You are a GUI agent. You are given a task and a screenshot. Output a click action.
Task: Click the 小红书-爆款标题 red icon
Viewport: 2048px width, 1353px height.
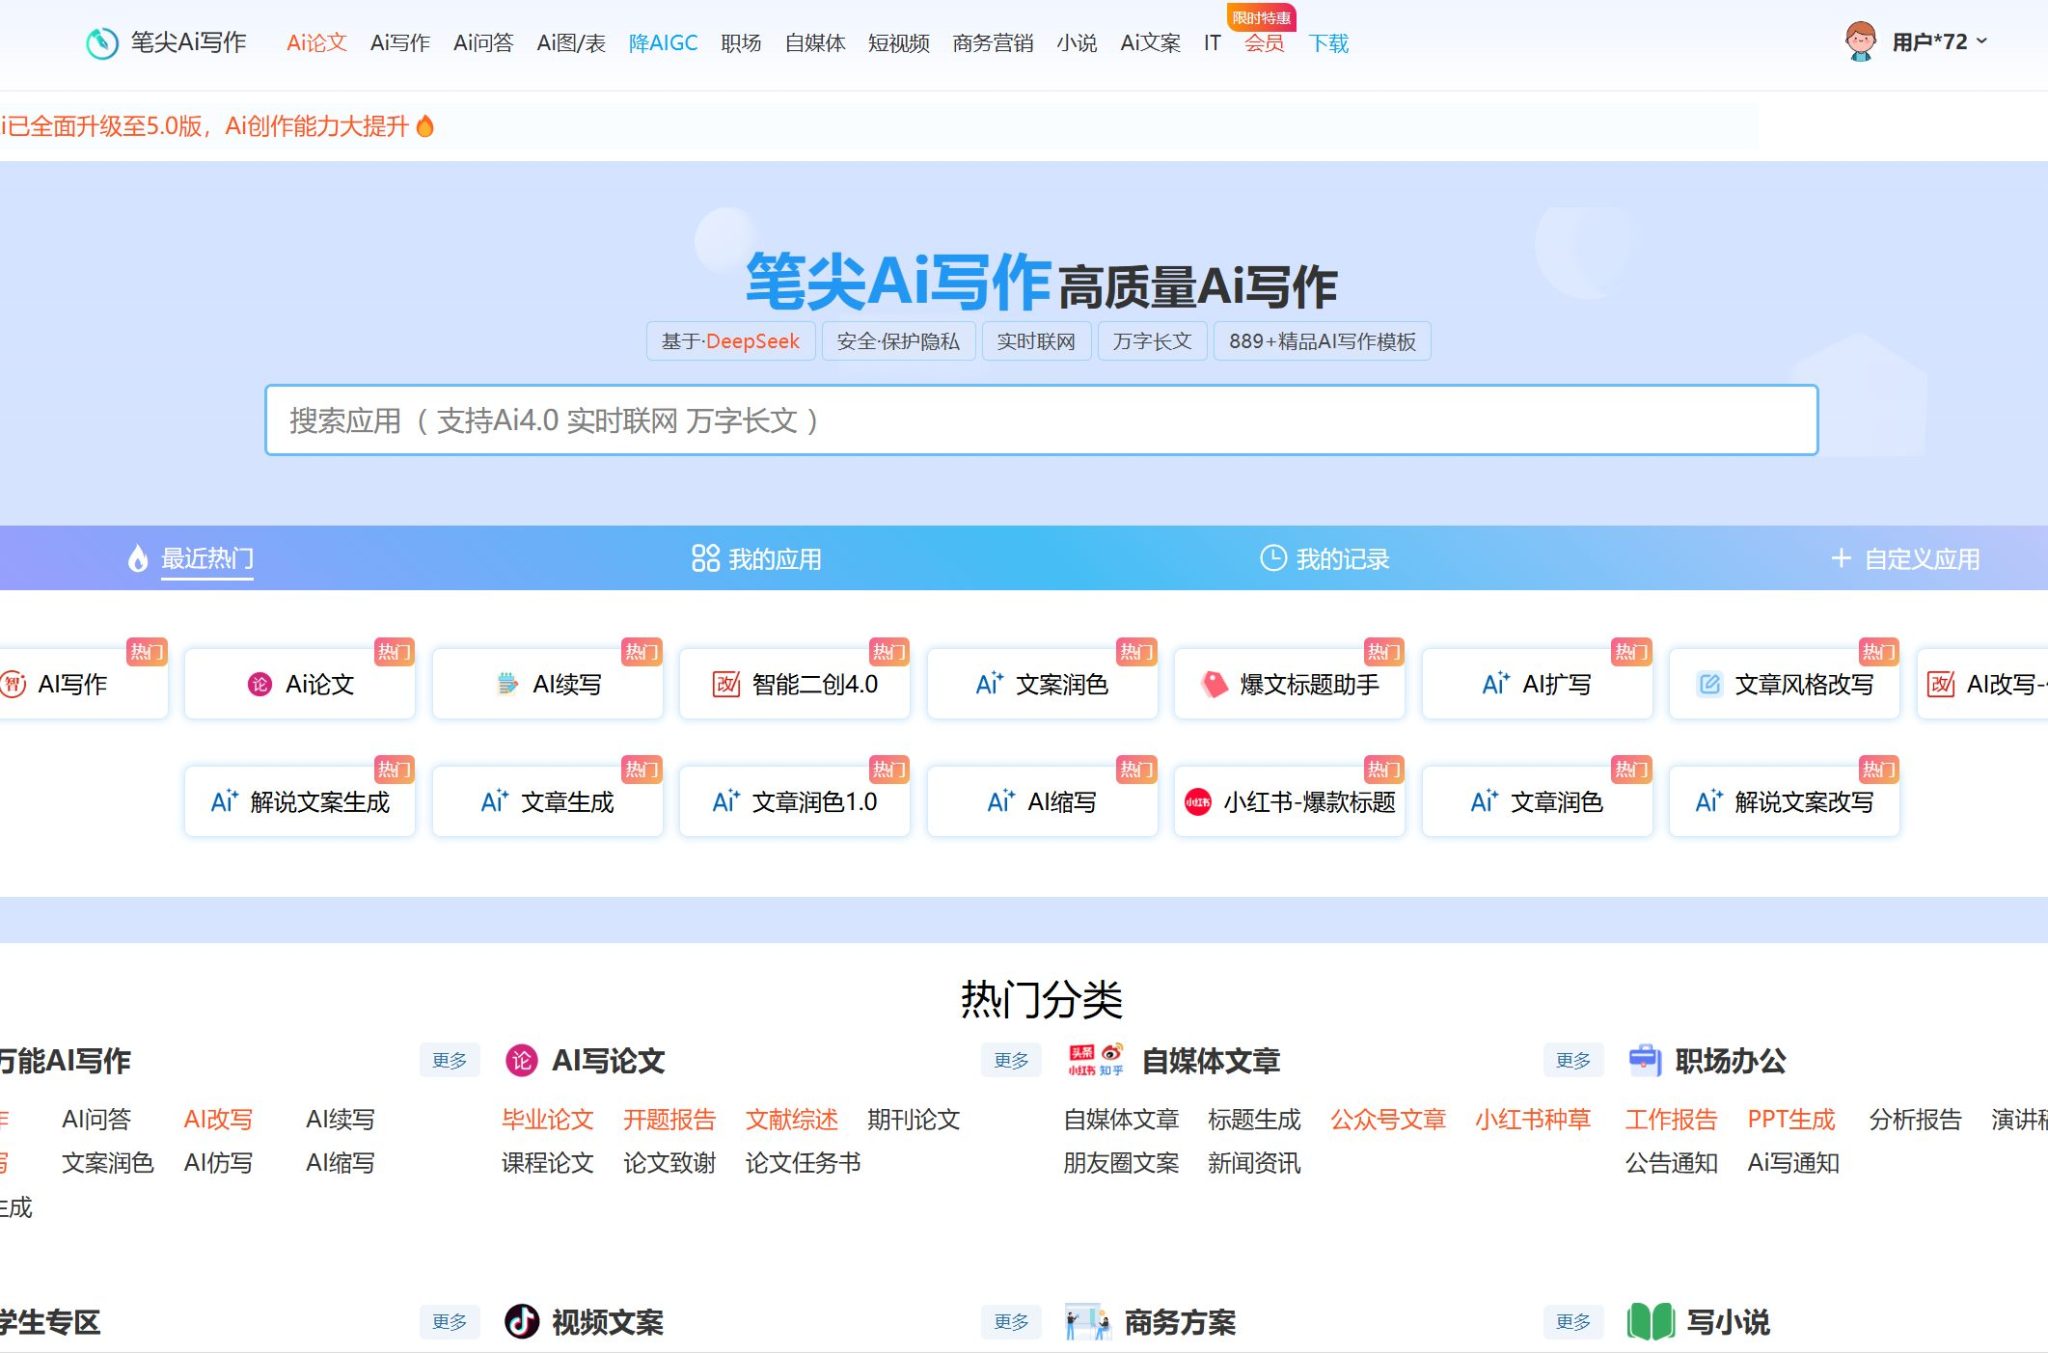pyautogui.click(x=1197, y=802)
